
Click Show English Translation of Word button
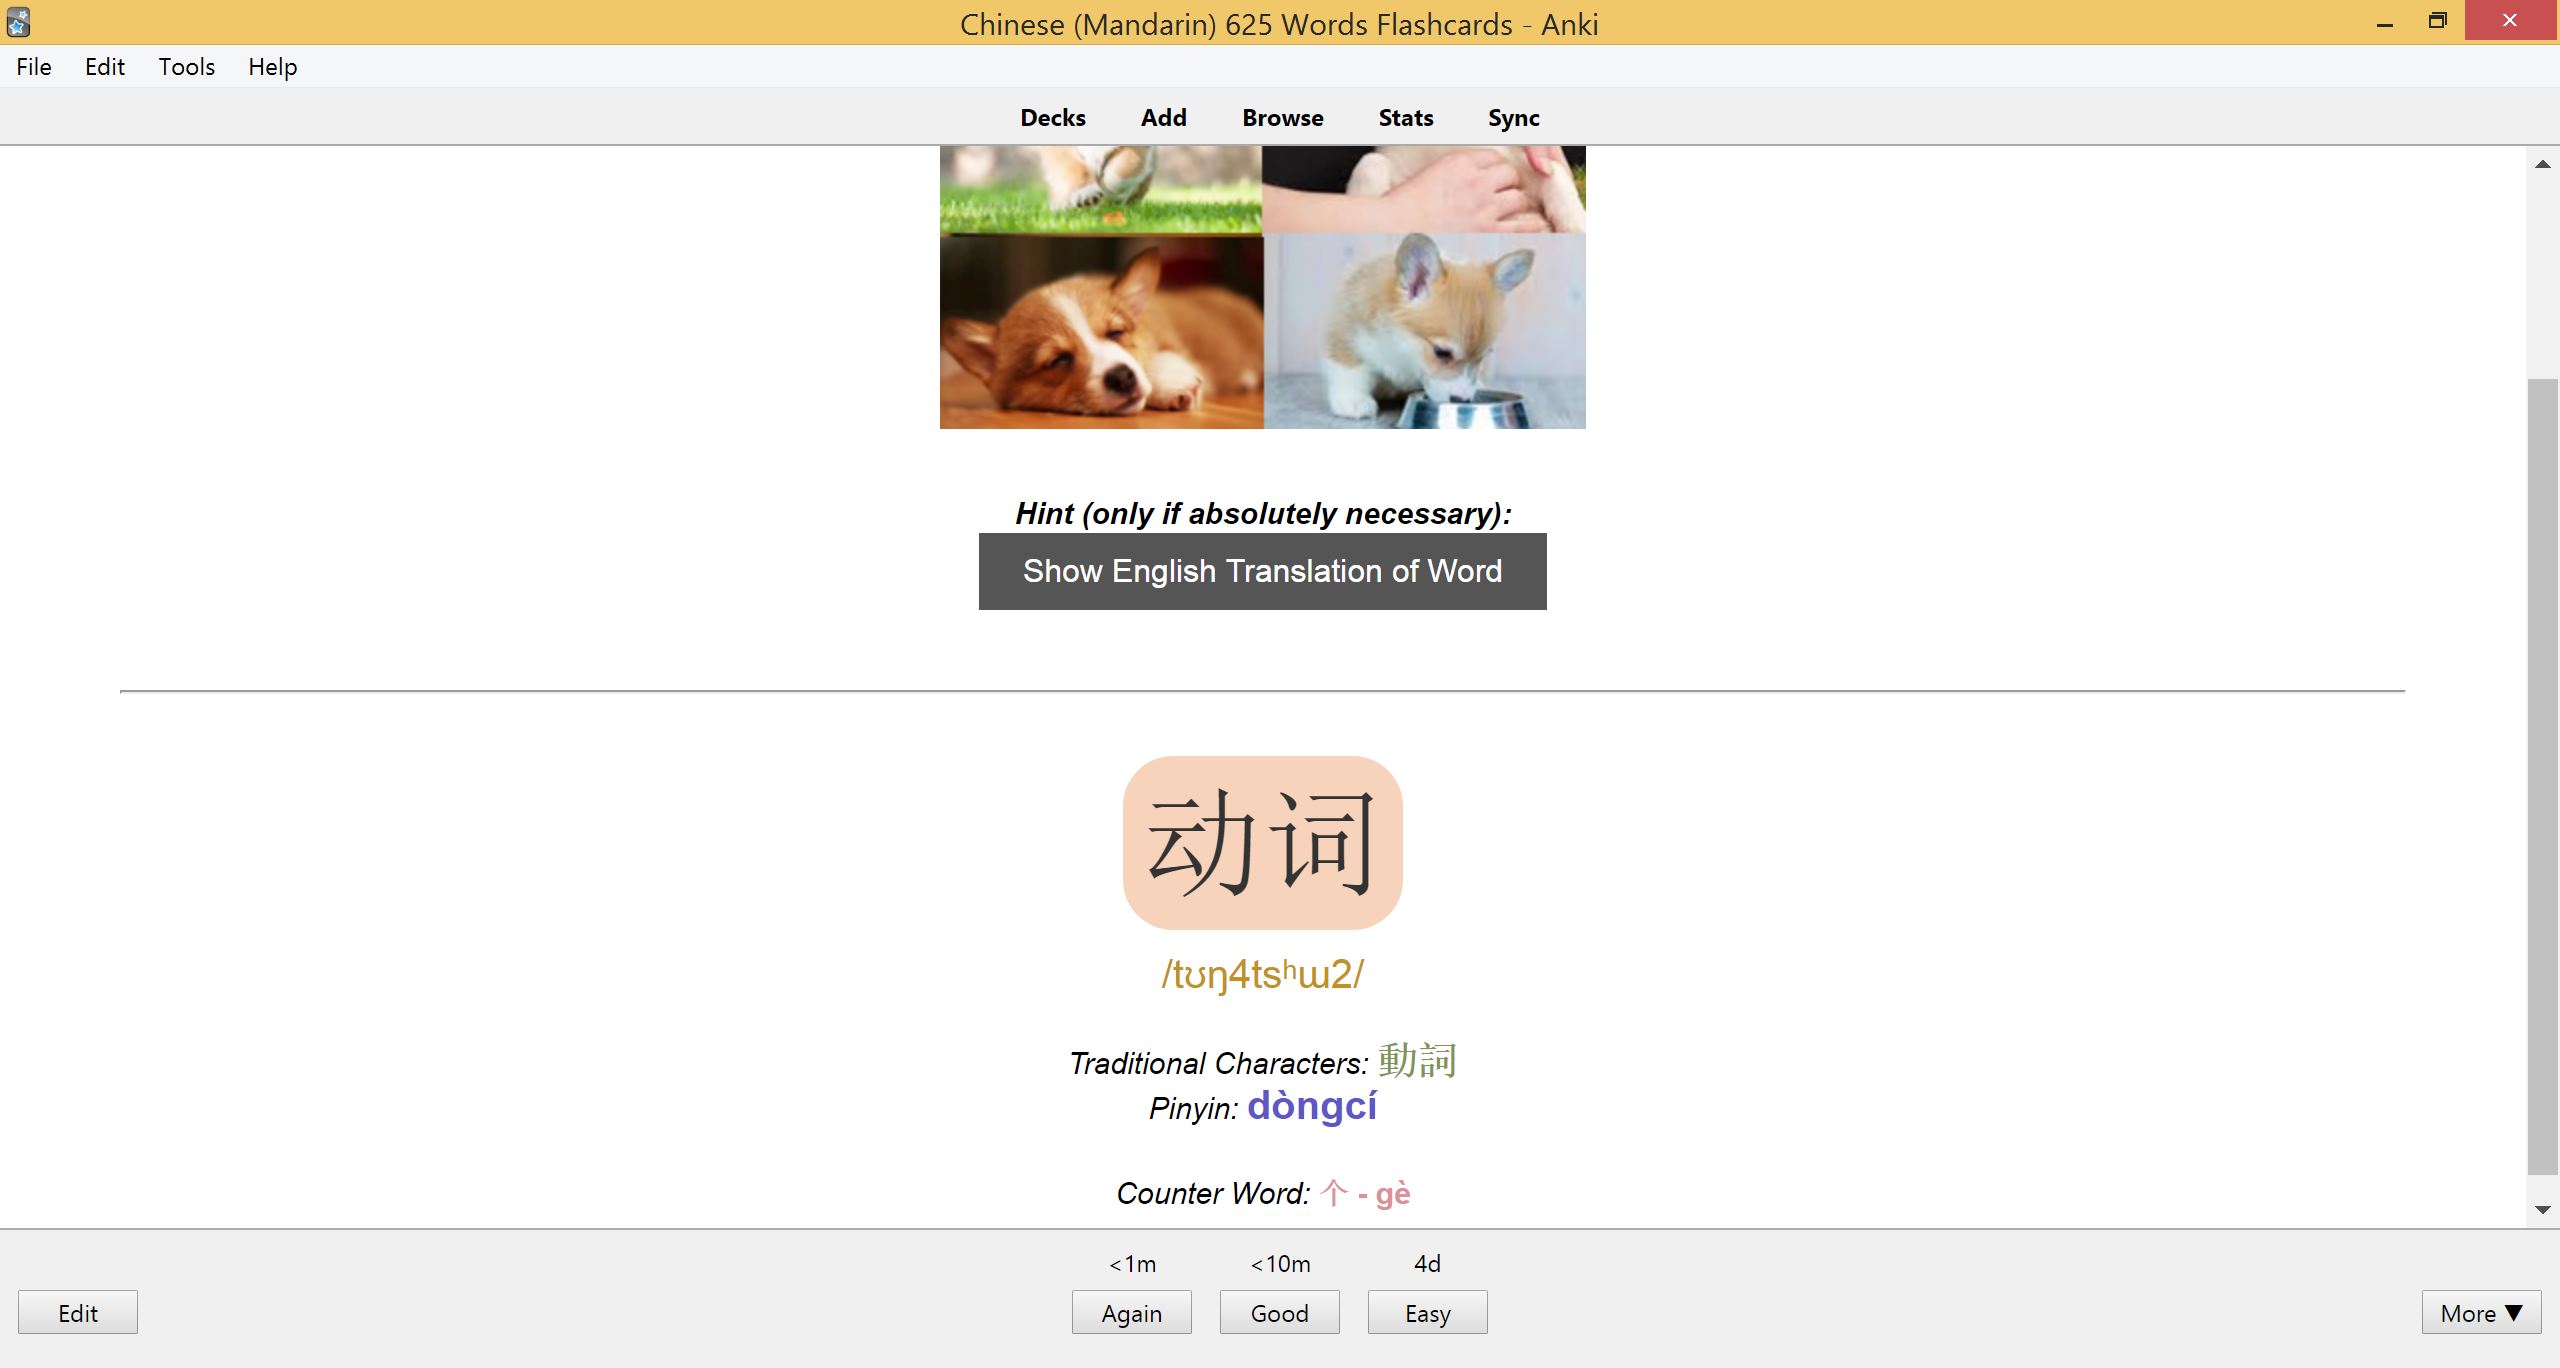[x=1263, y=571]
